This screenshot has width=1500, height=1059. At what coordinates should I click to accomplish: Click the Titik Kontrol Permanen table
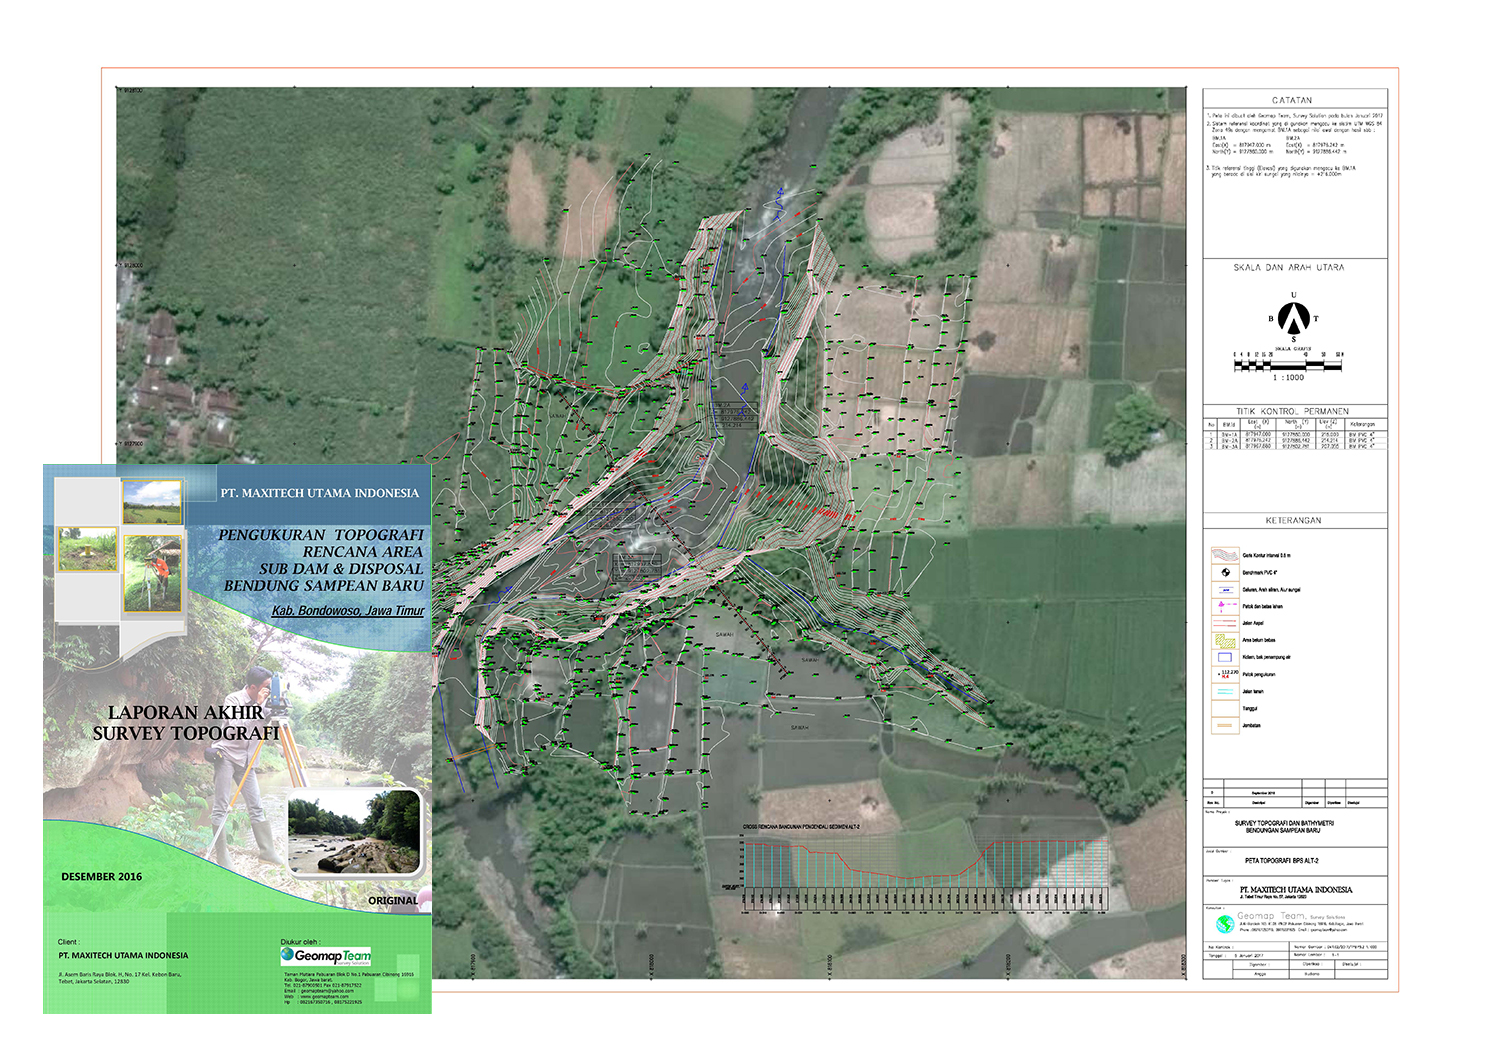pos(1293,434)
